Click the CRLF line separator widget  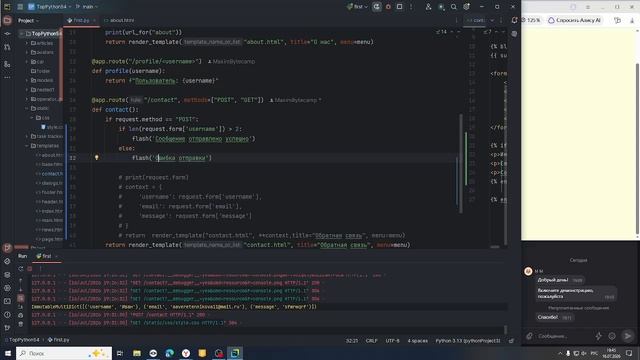click(x=371, y=341)
